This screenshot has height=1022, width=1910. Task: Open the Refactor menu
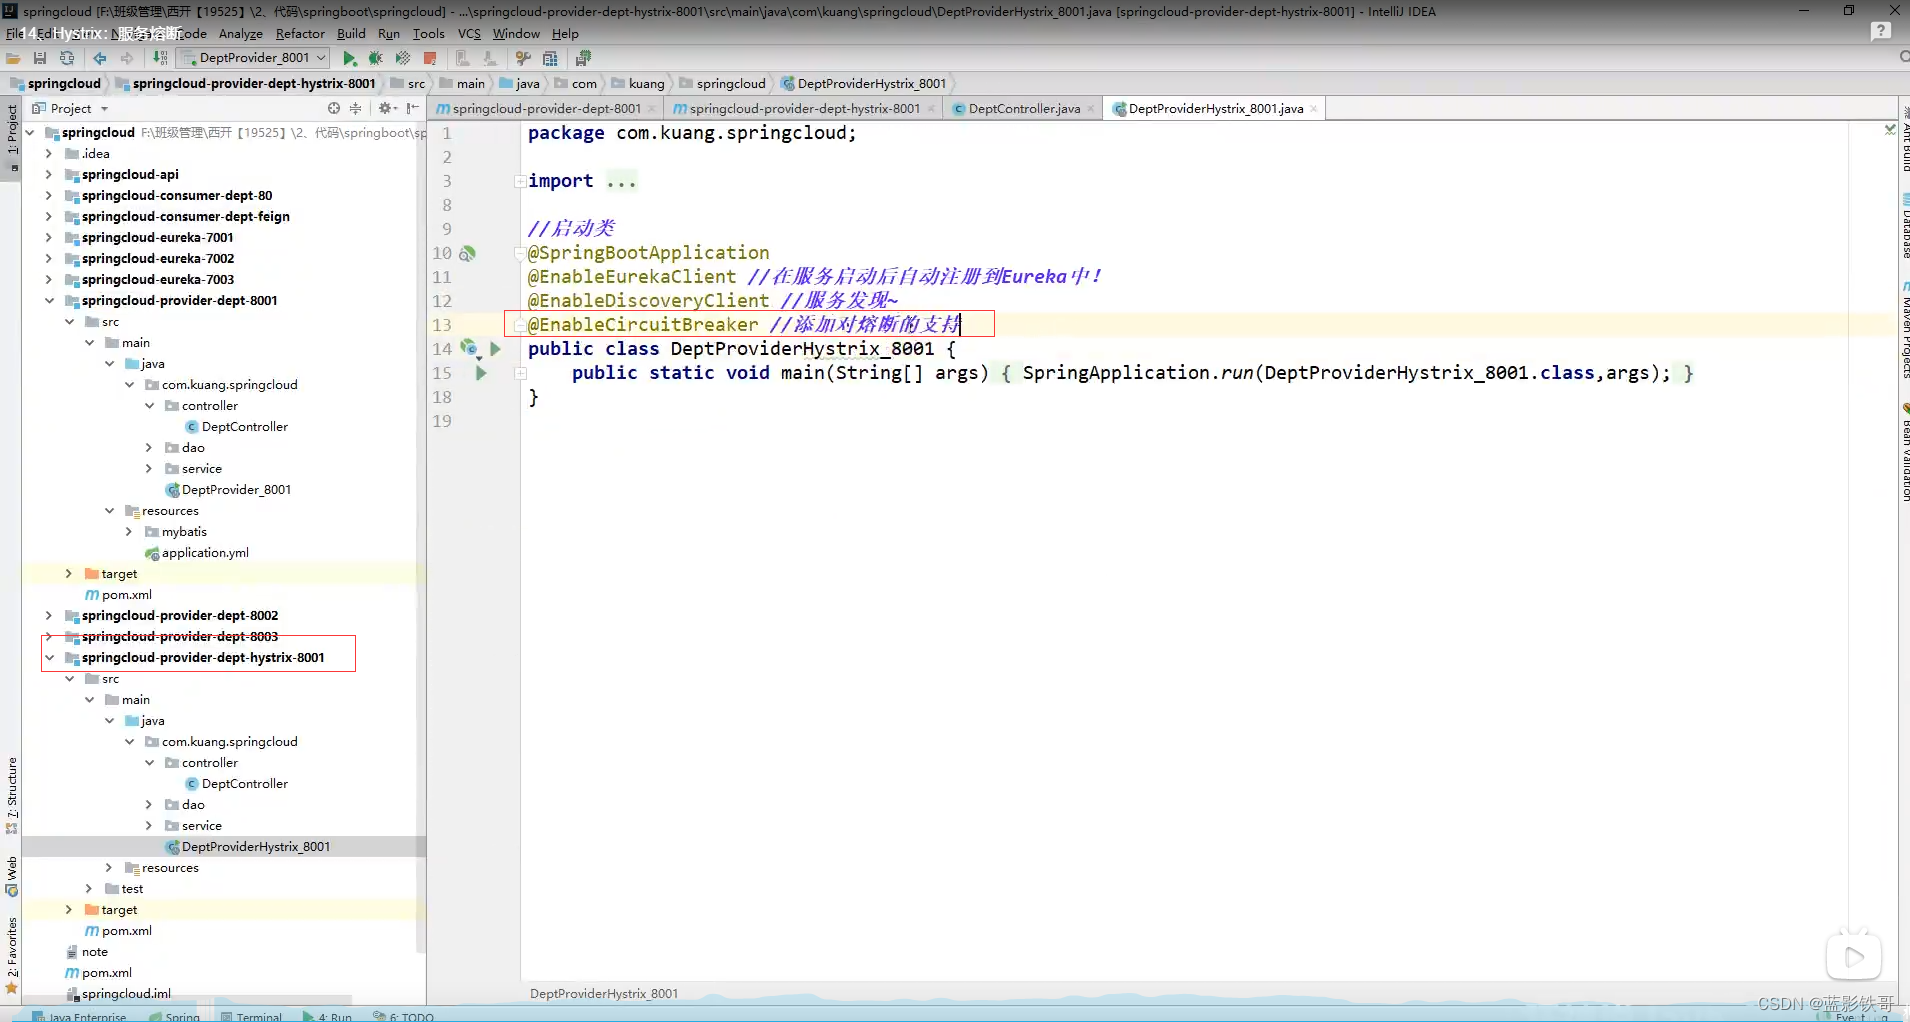[300, 33]
